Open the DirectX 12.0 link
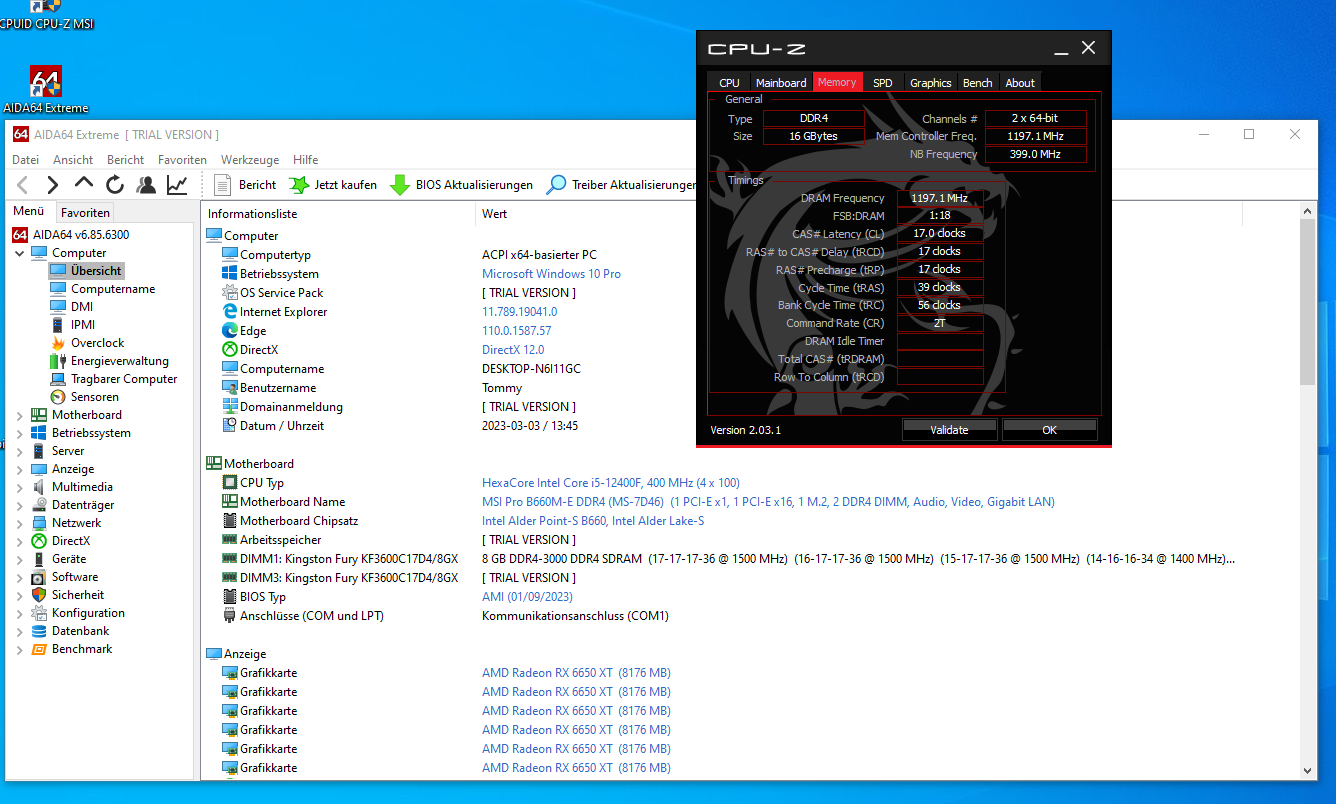 513,350
